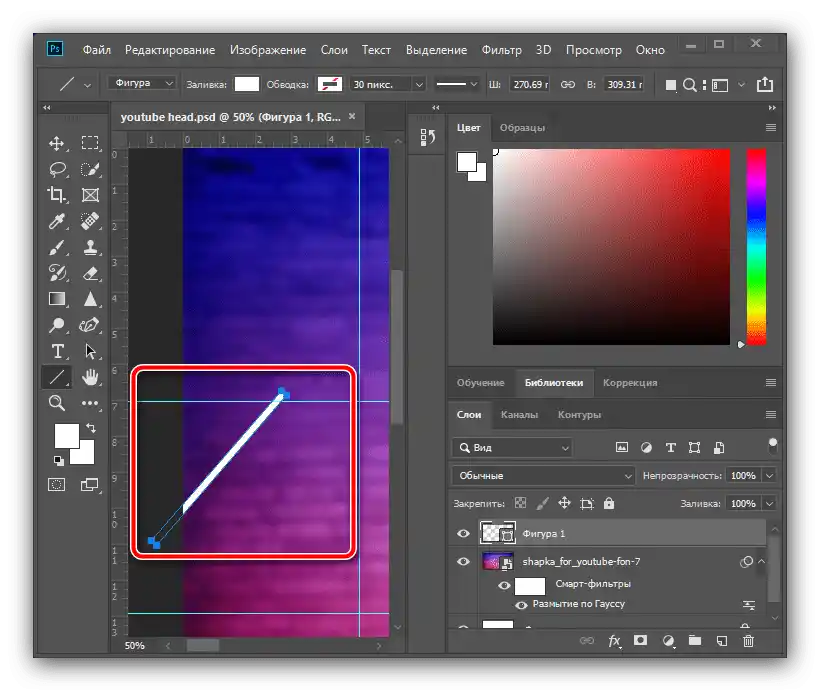
Task: Swap foreground and background colors
Action: pyautogui.click(x=91, y=427)
